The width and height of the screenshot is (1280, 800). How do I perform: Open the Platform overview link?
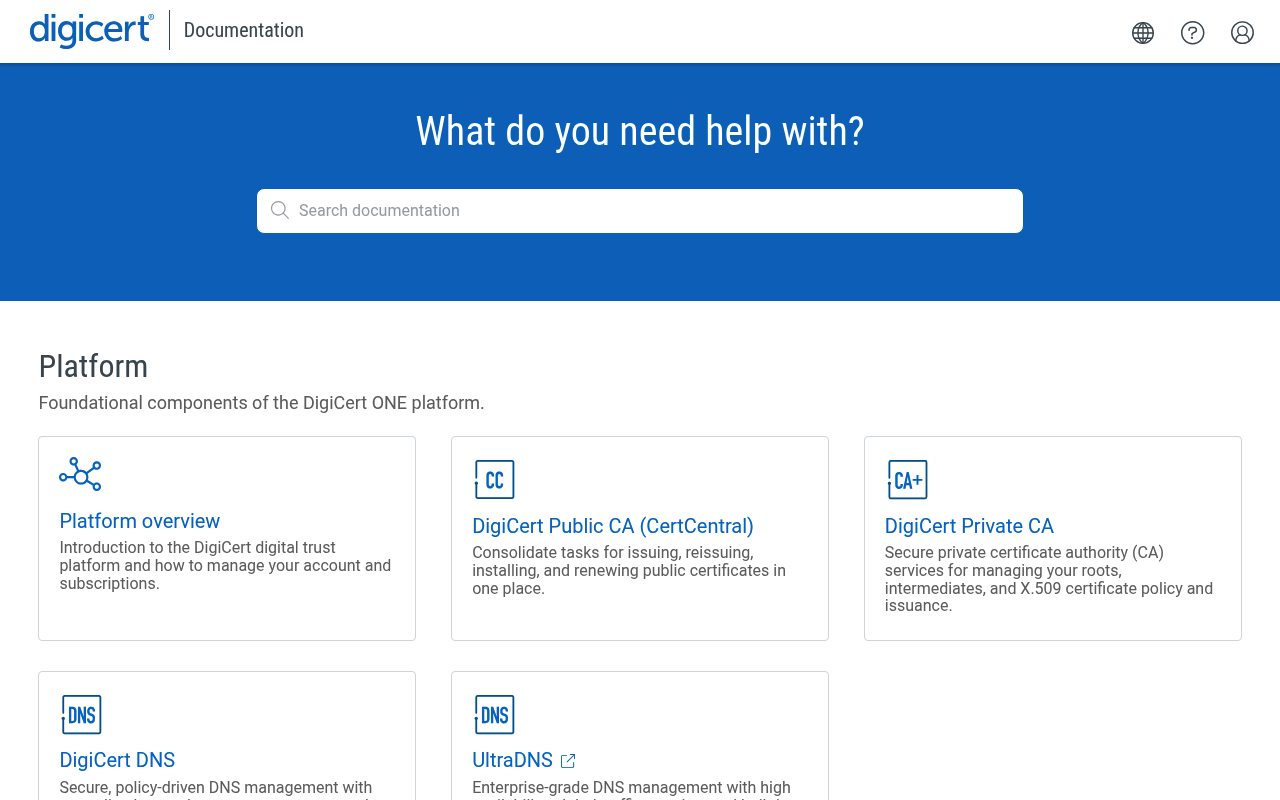140,521
